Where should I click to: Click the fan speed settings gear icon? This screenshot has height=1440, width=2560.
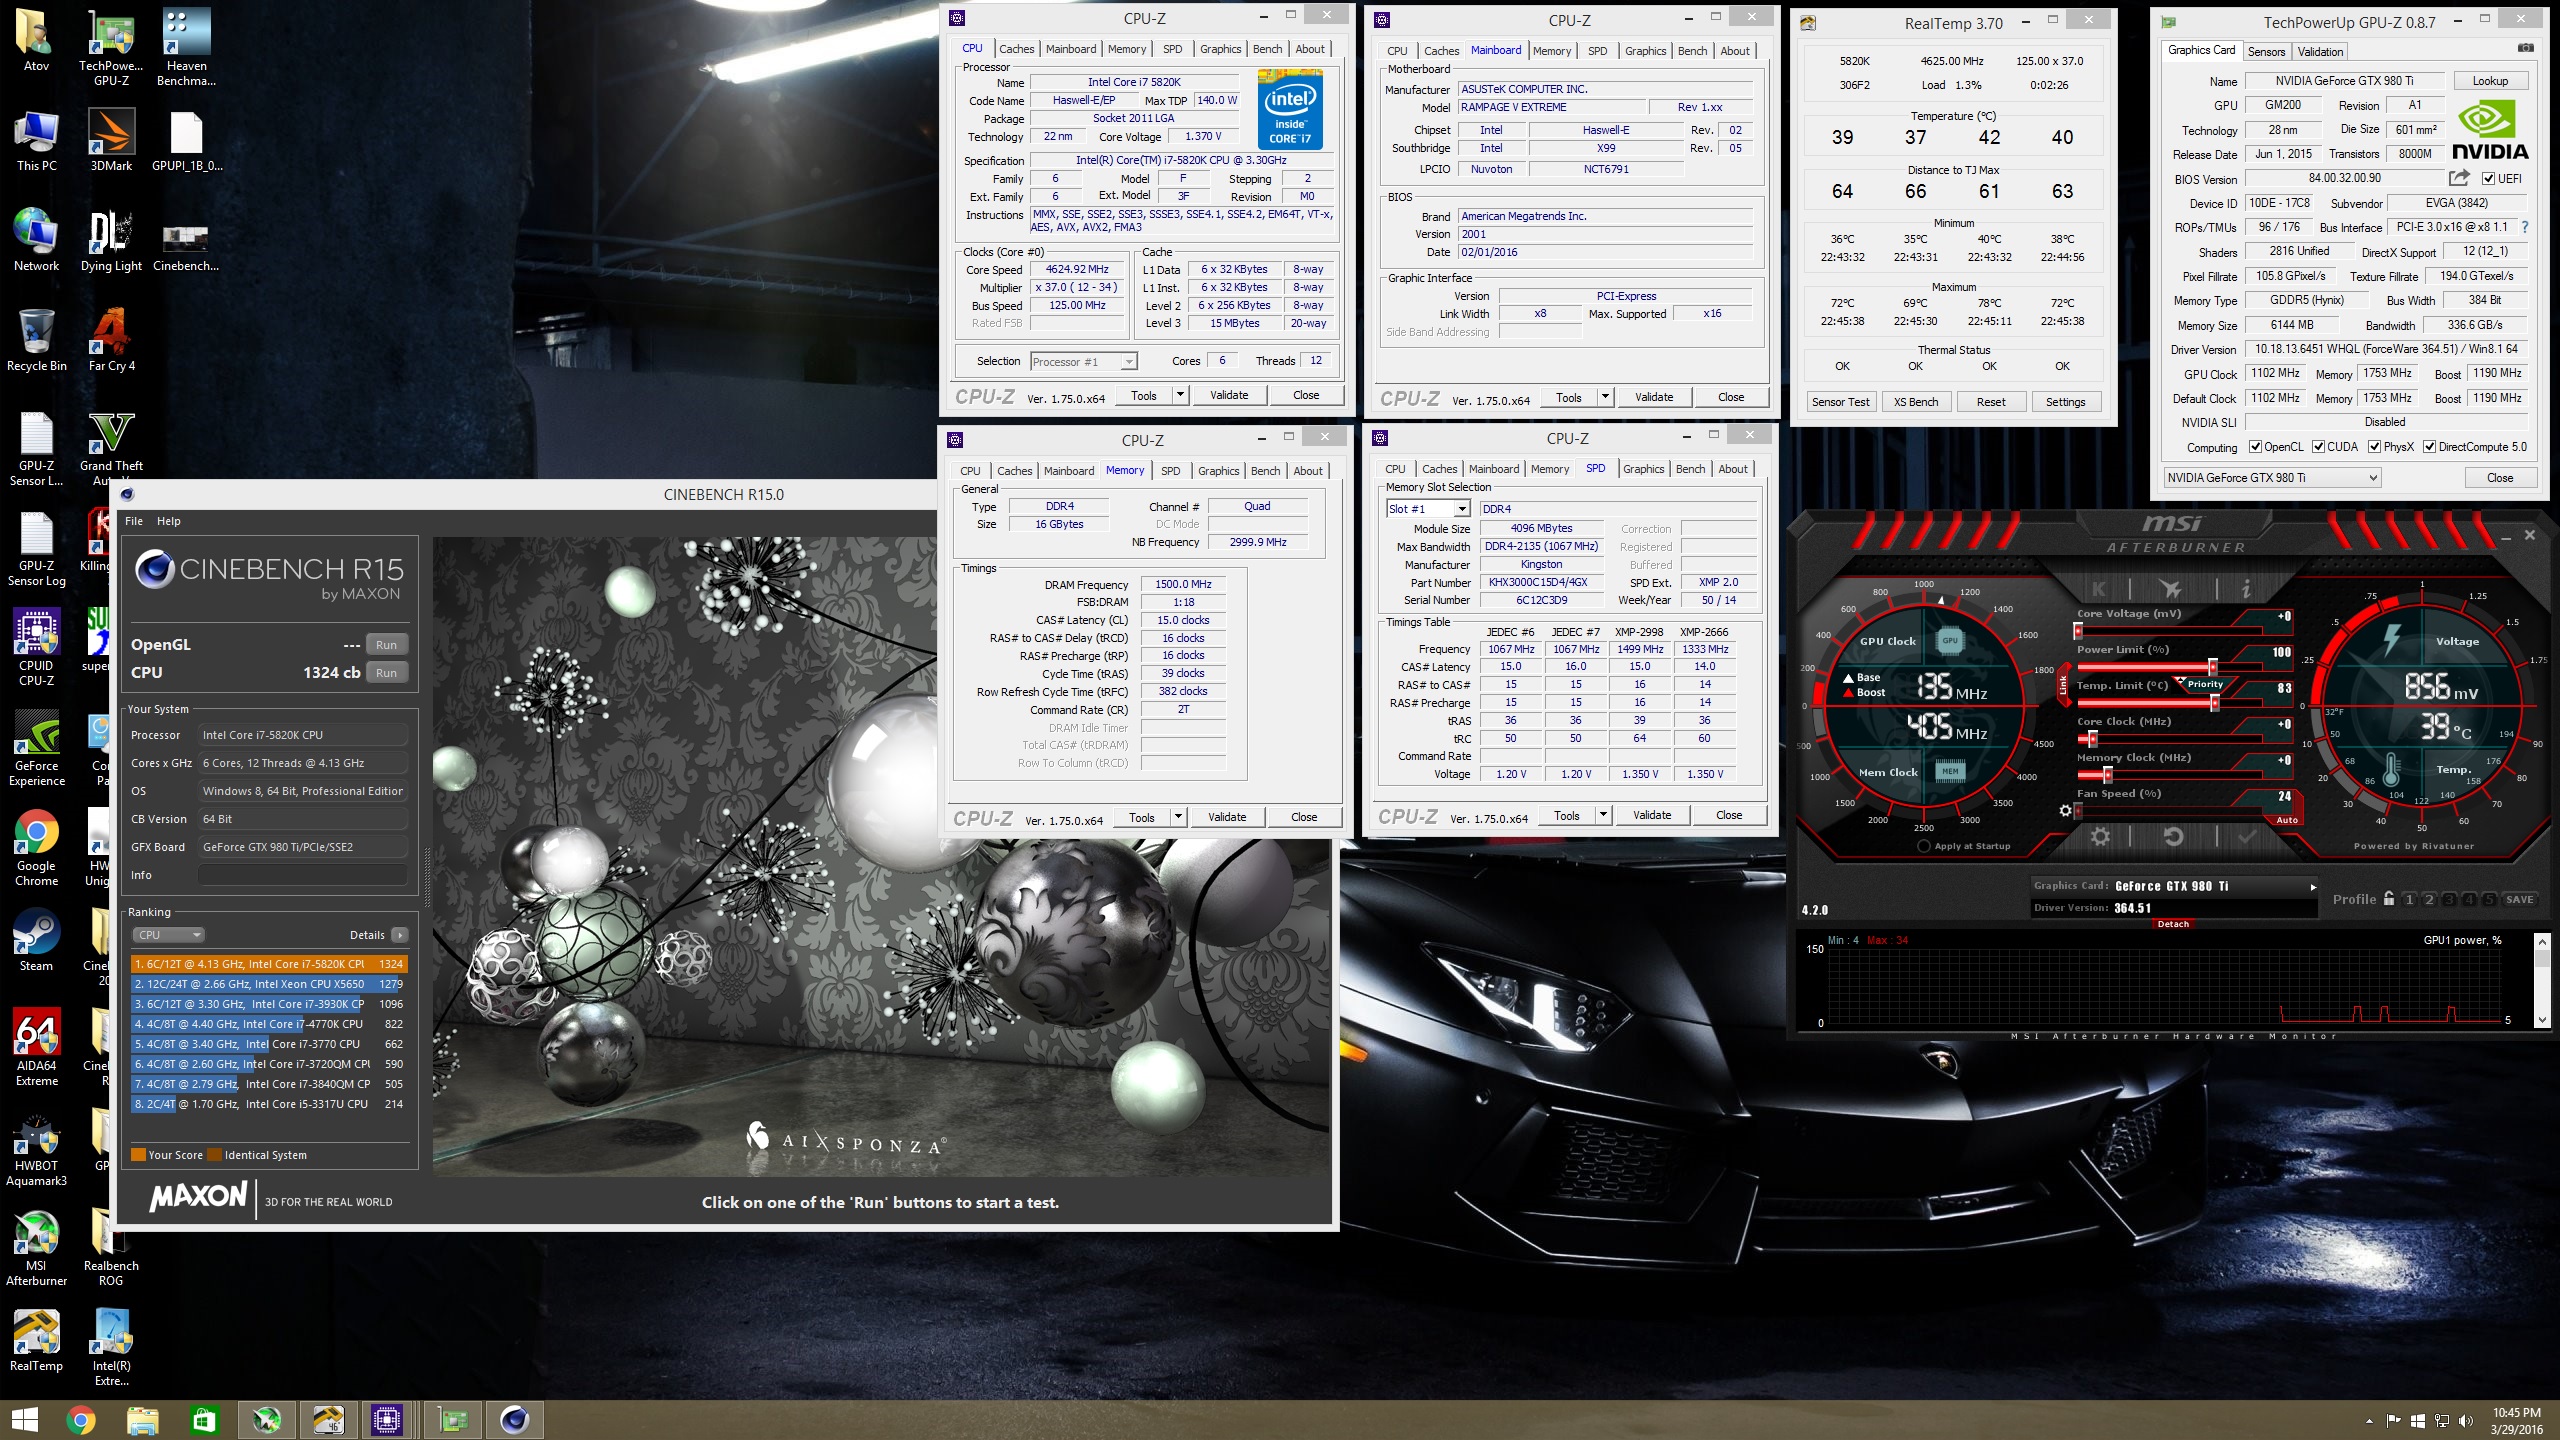pyautogui.click(x=2065, y=811)
